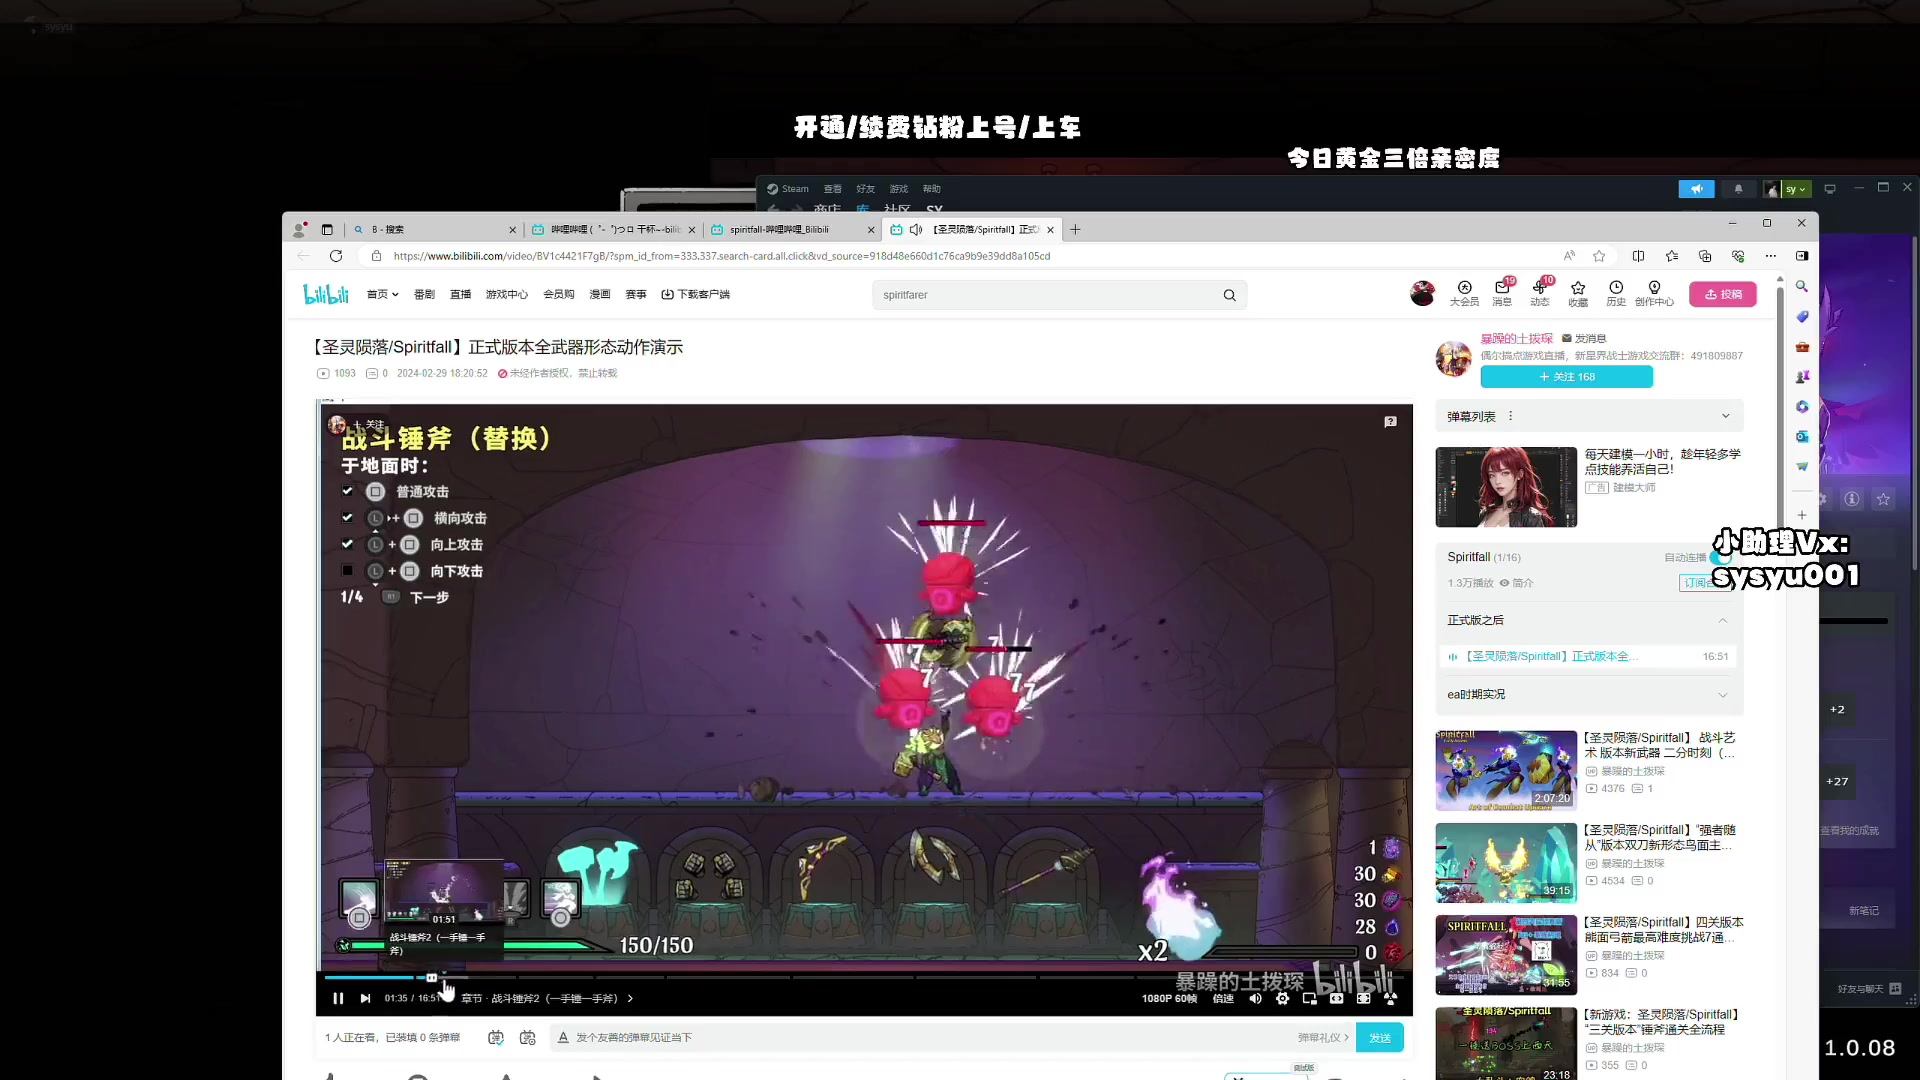Open the 游戏中心 navigation item
Viewport: 1920px width, 1080px height.
click(x=506, y=294)
